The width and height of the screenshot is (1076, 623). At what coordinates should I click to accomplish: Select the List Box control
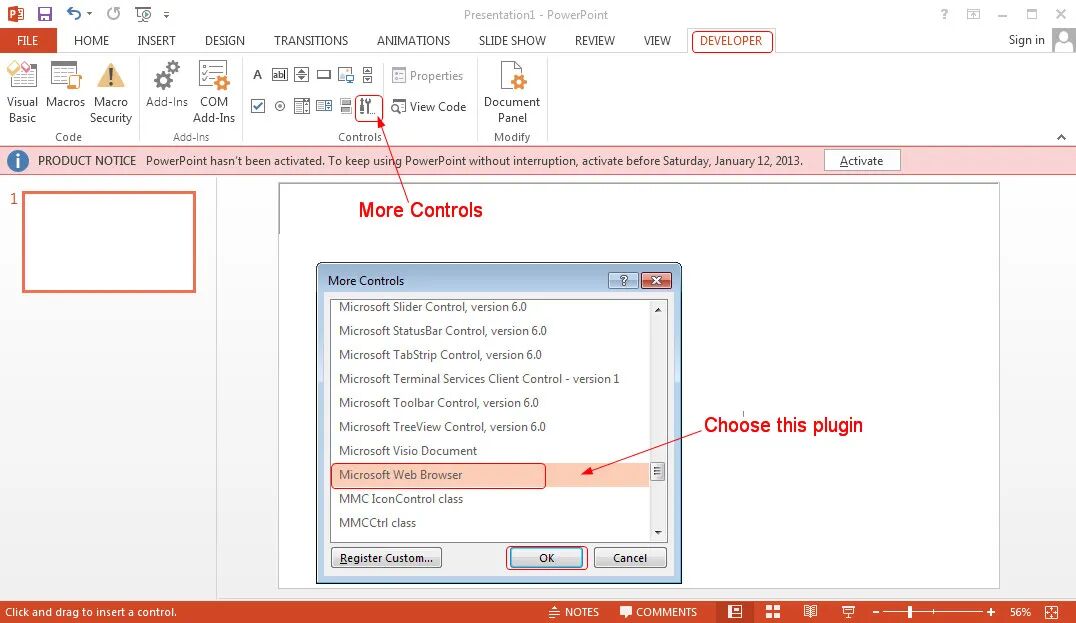pos(301,106)
